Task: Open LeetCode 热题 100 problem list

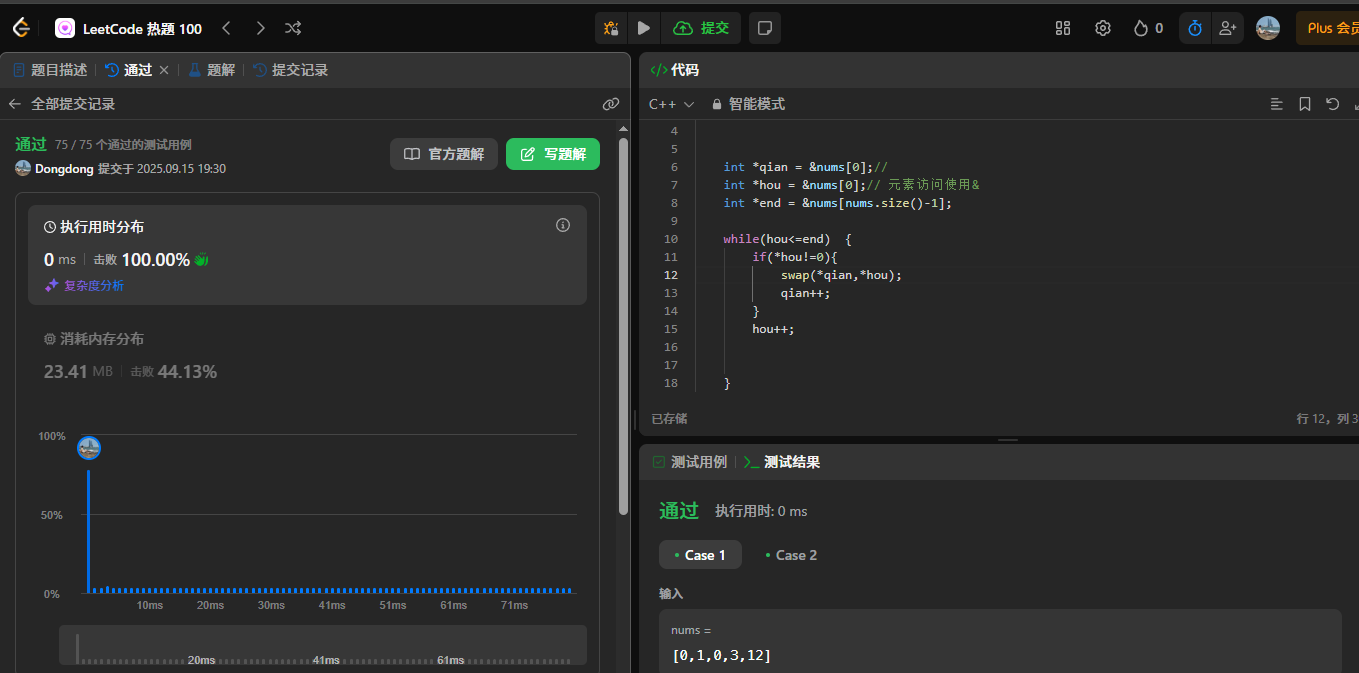Action: (x=129, y=28)
